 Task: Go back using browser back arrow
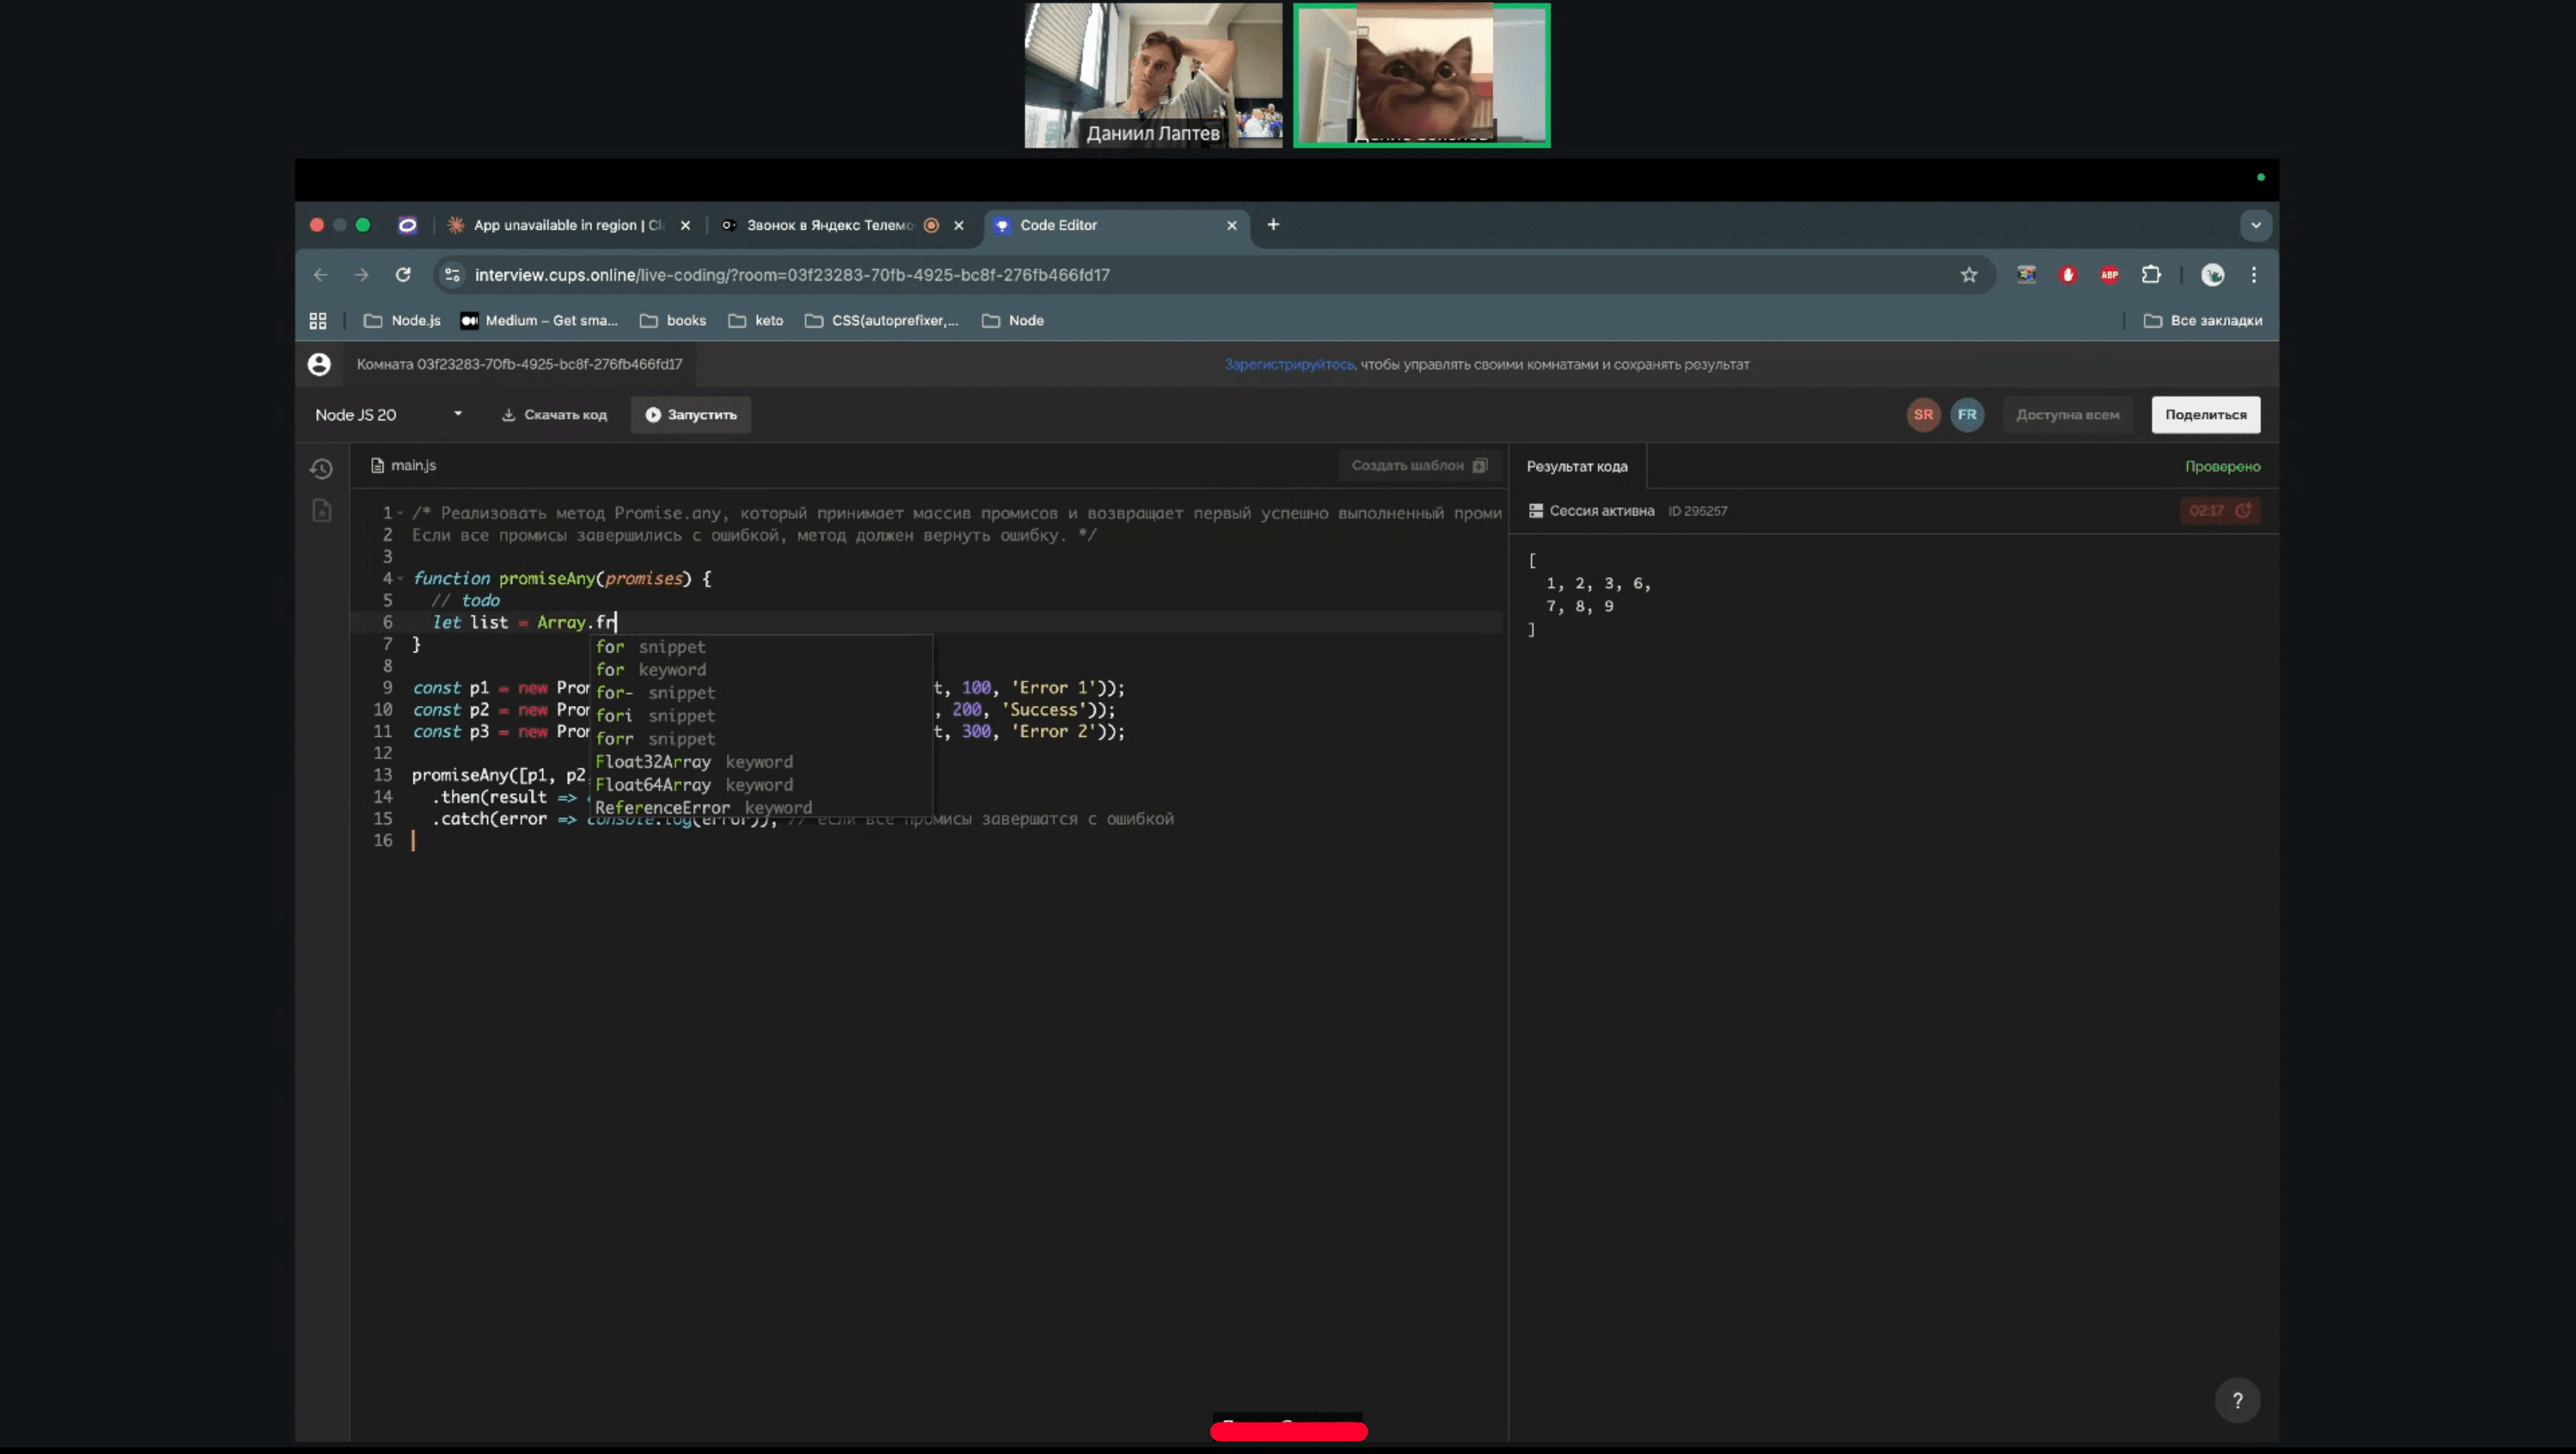click(x=320, y=275)
